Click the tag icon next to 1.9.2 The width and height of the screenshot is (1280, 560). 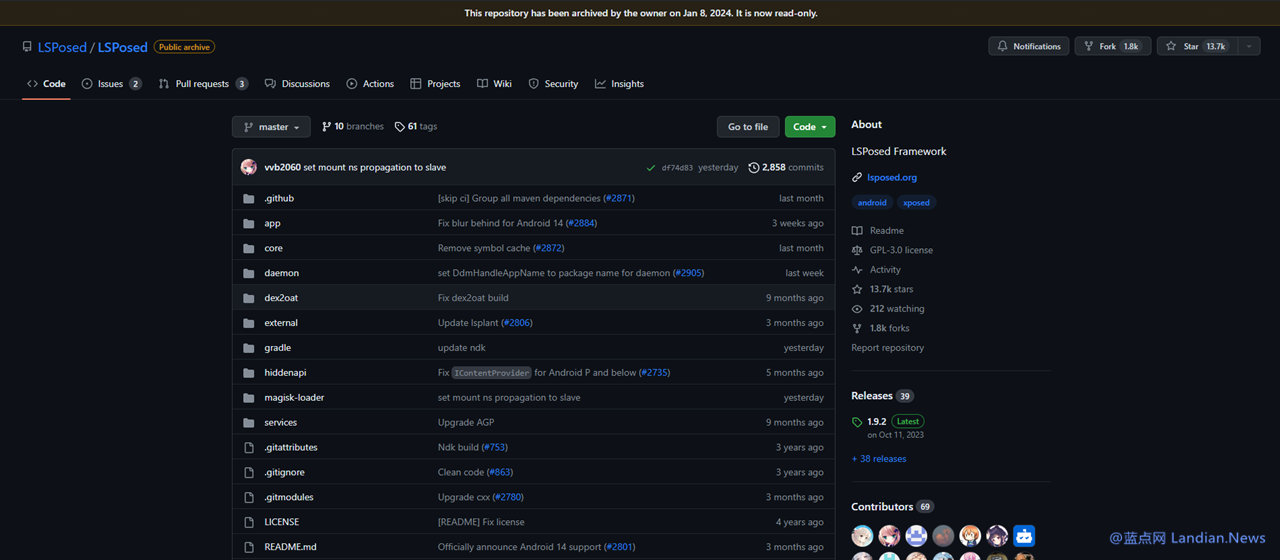(x=857, y=422)
